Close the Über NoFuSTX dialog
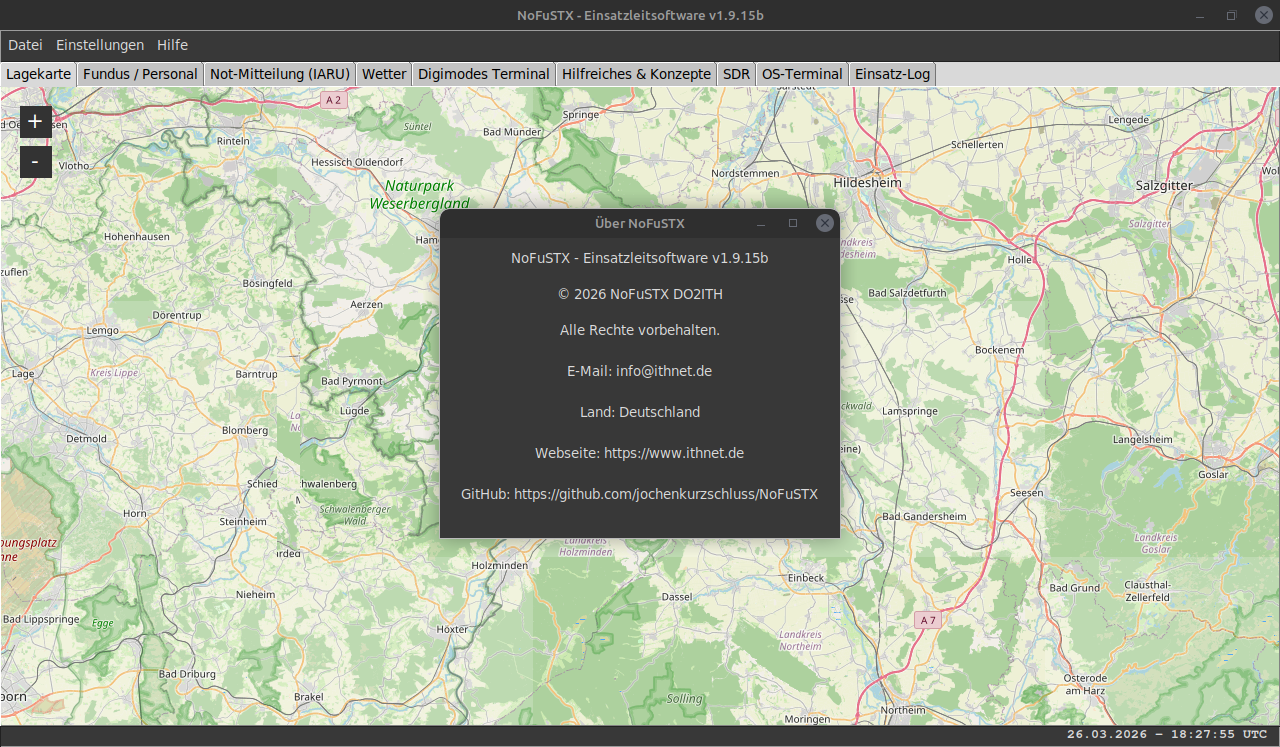The image size is (1280, 747). click(825, 223)
